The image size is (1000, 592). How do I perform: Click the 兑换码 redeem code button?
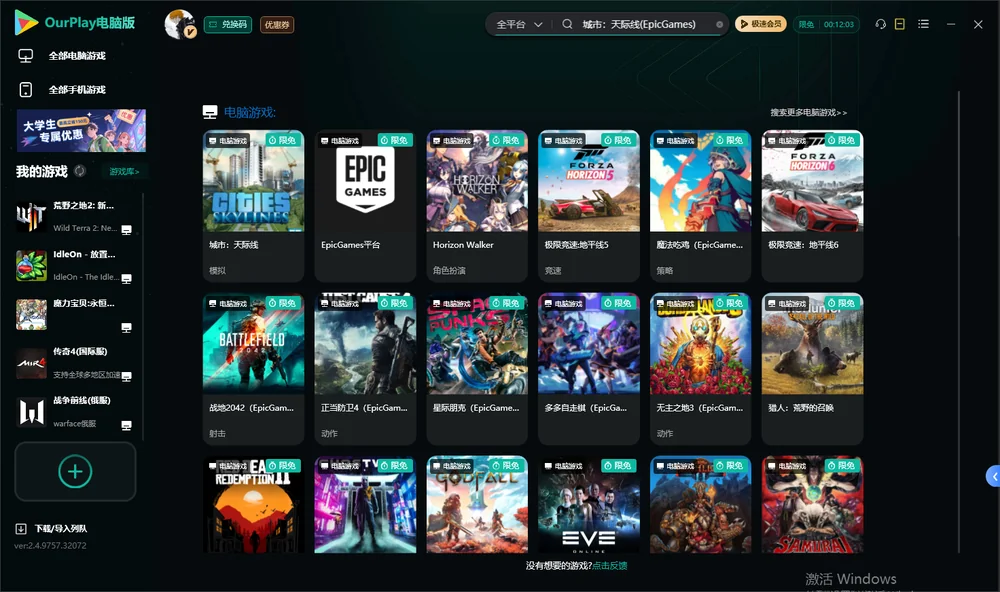pyautogui.click(x=228, y=24)
